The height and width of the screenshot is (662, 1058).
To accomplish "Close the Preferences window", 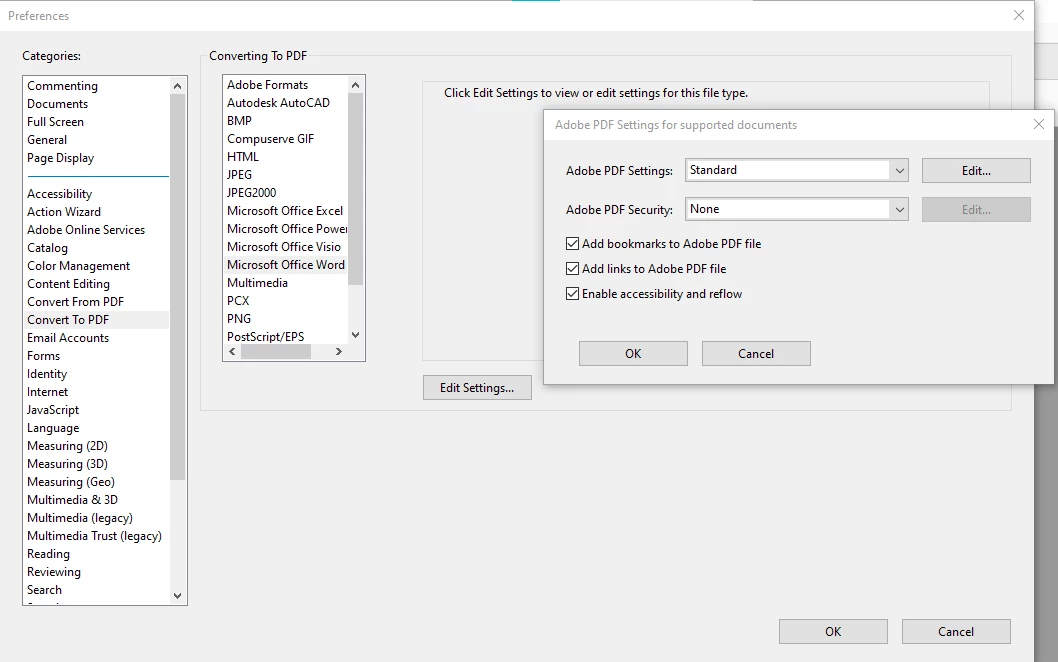I will [x=1019, y=15].
